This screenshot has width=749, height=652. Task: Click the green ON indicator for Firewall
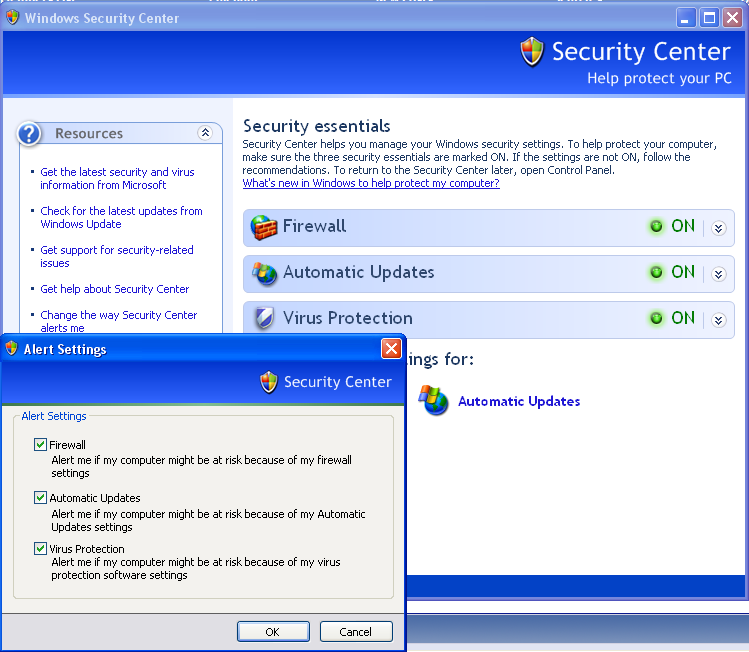point(656,226)
